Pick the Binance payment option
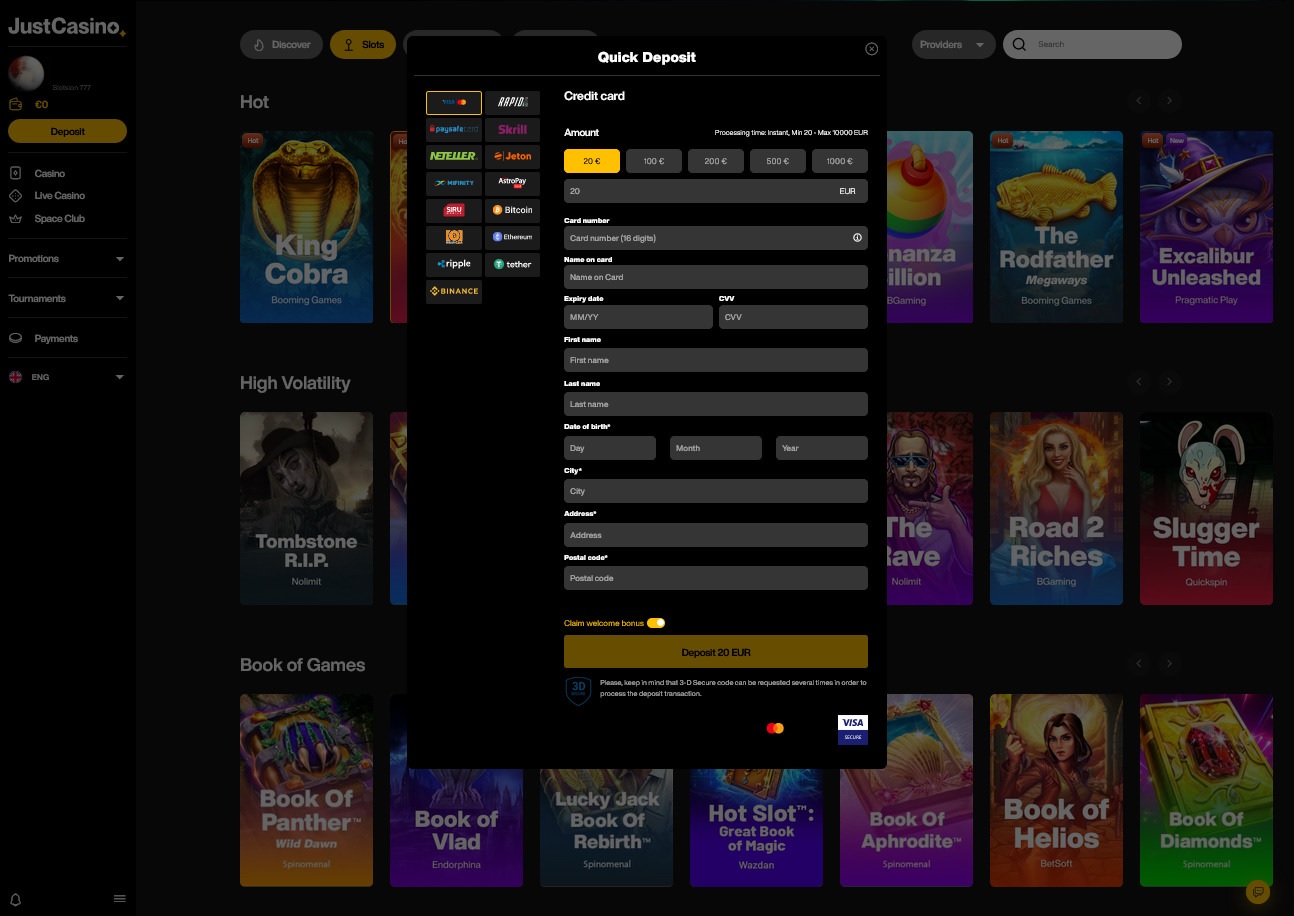Viewport: 1294px width, 916px height. point(453,291)
